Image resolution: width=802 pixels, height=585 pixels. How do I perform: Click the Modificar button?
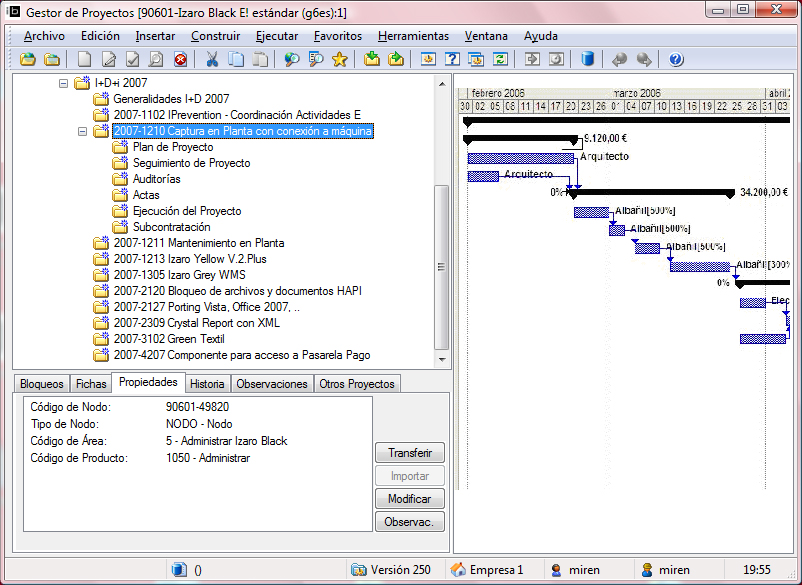(410, 499)
